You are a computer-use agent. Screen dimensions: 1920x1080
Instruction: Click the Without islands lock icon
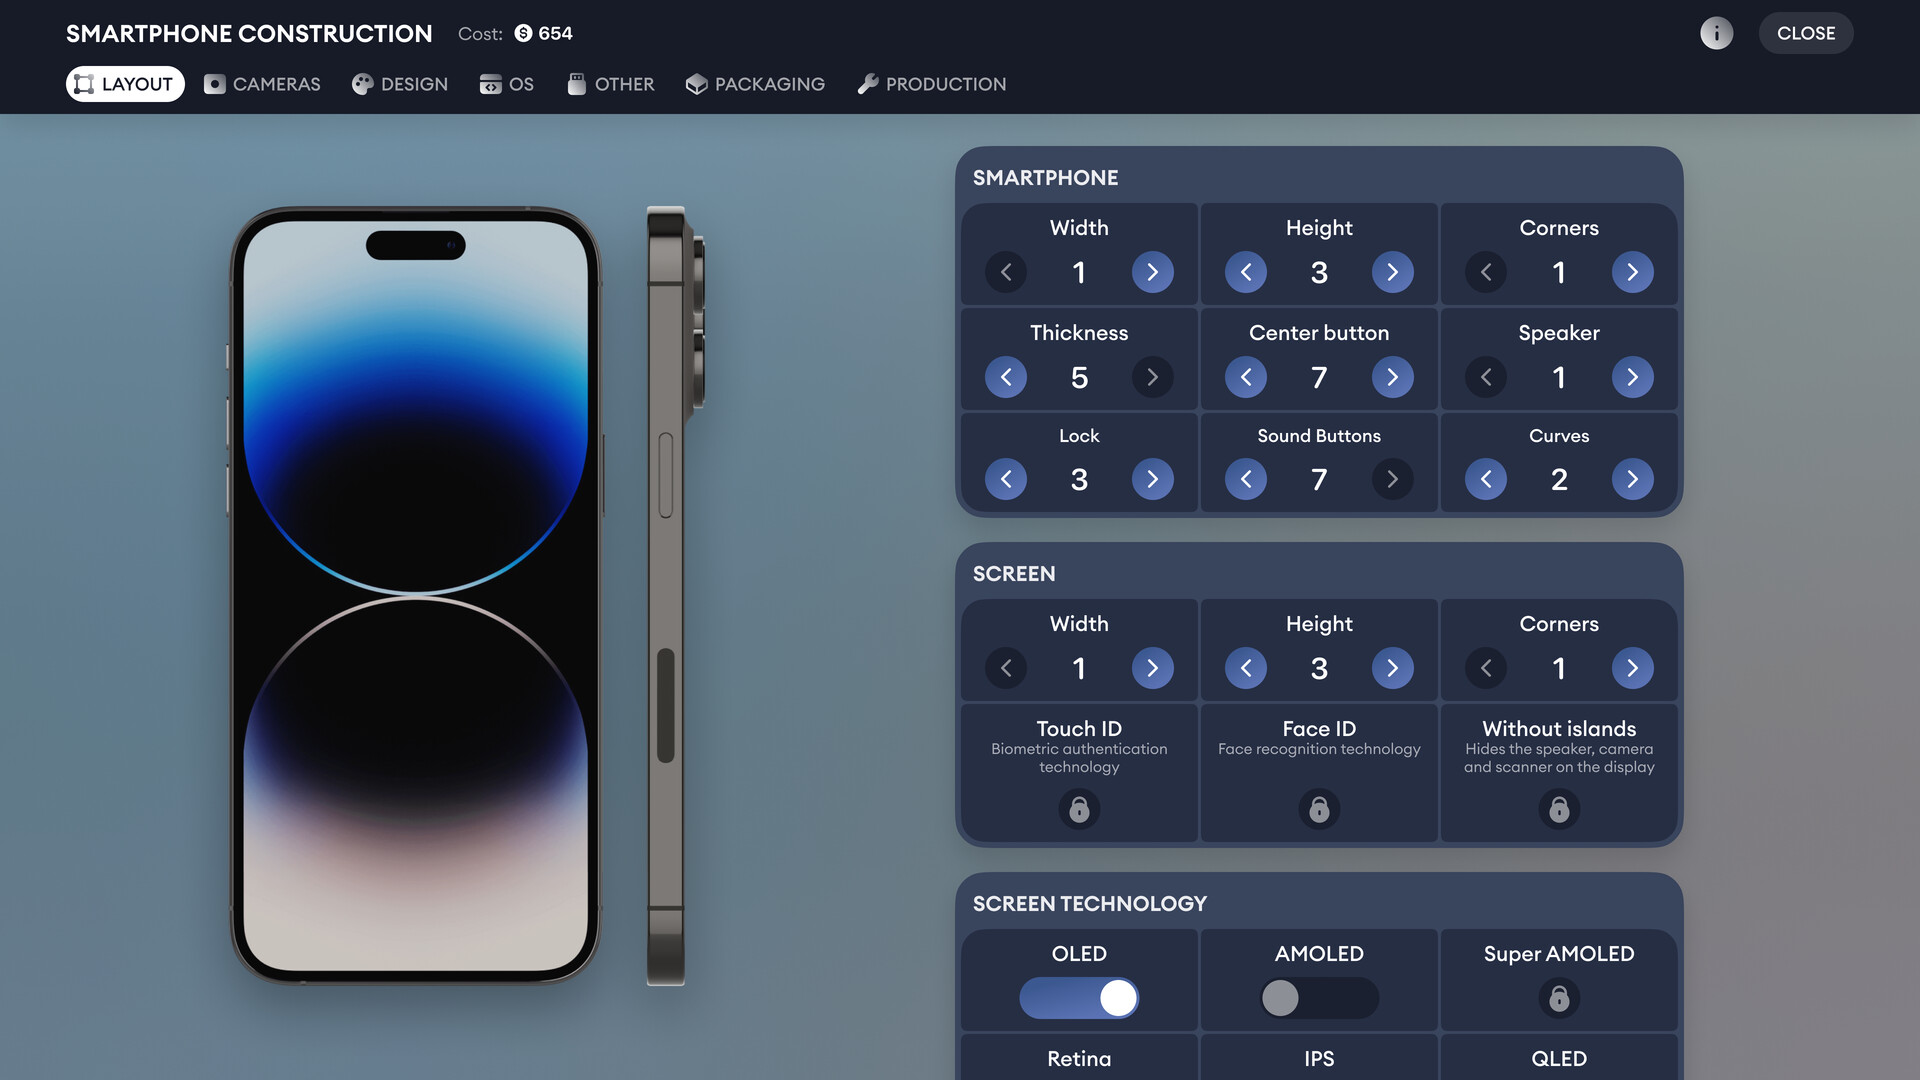pyautogui.click(x=1559, y=809)
